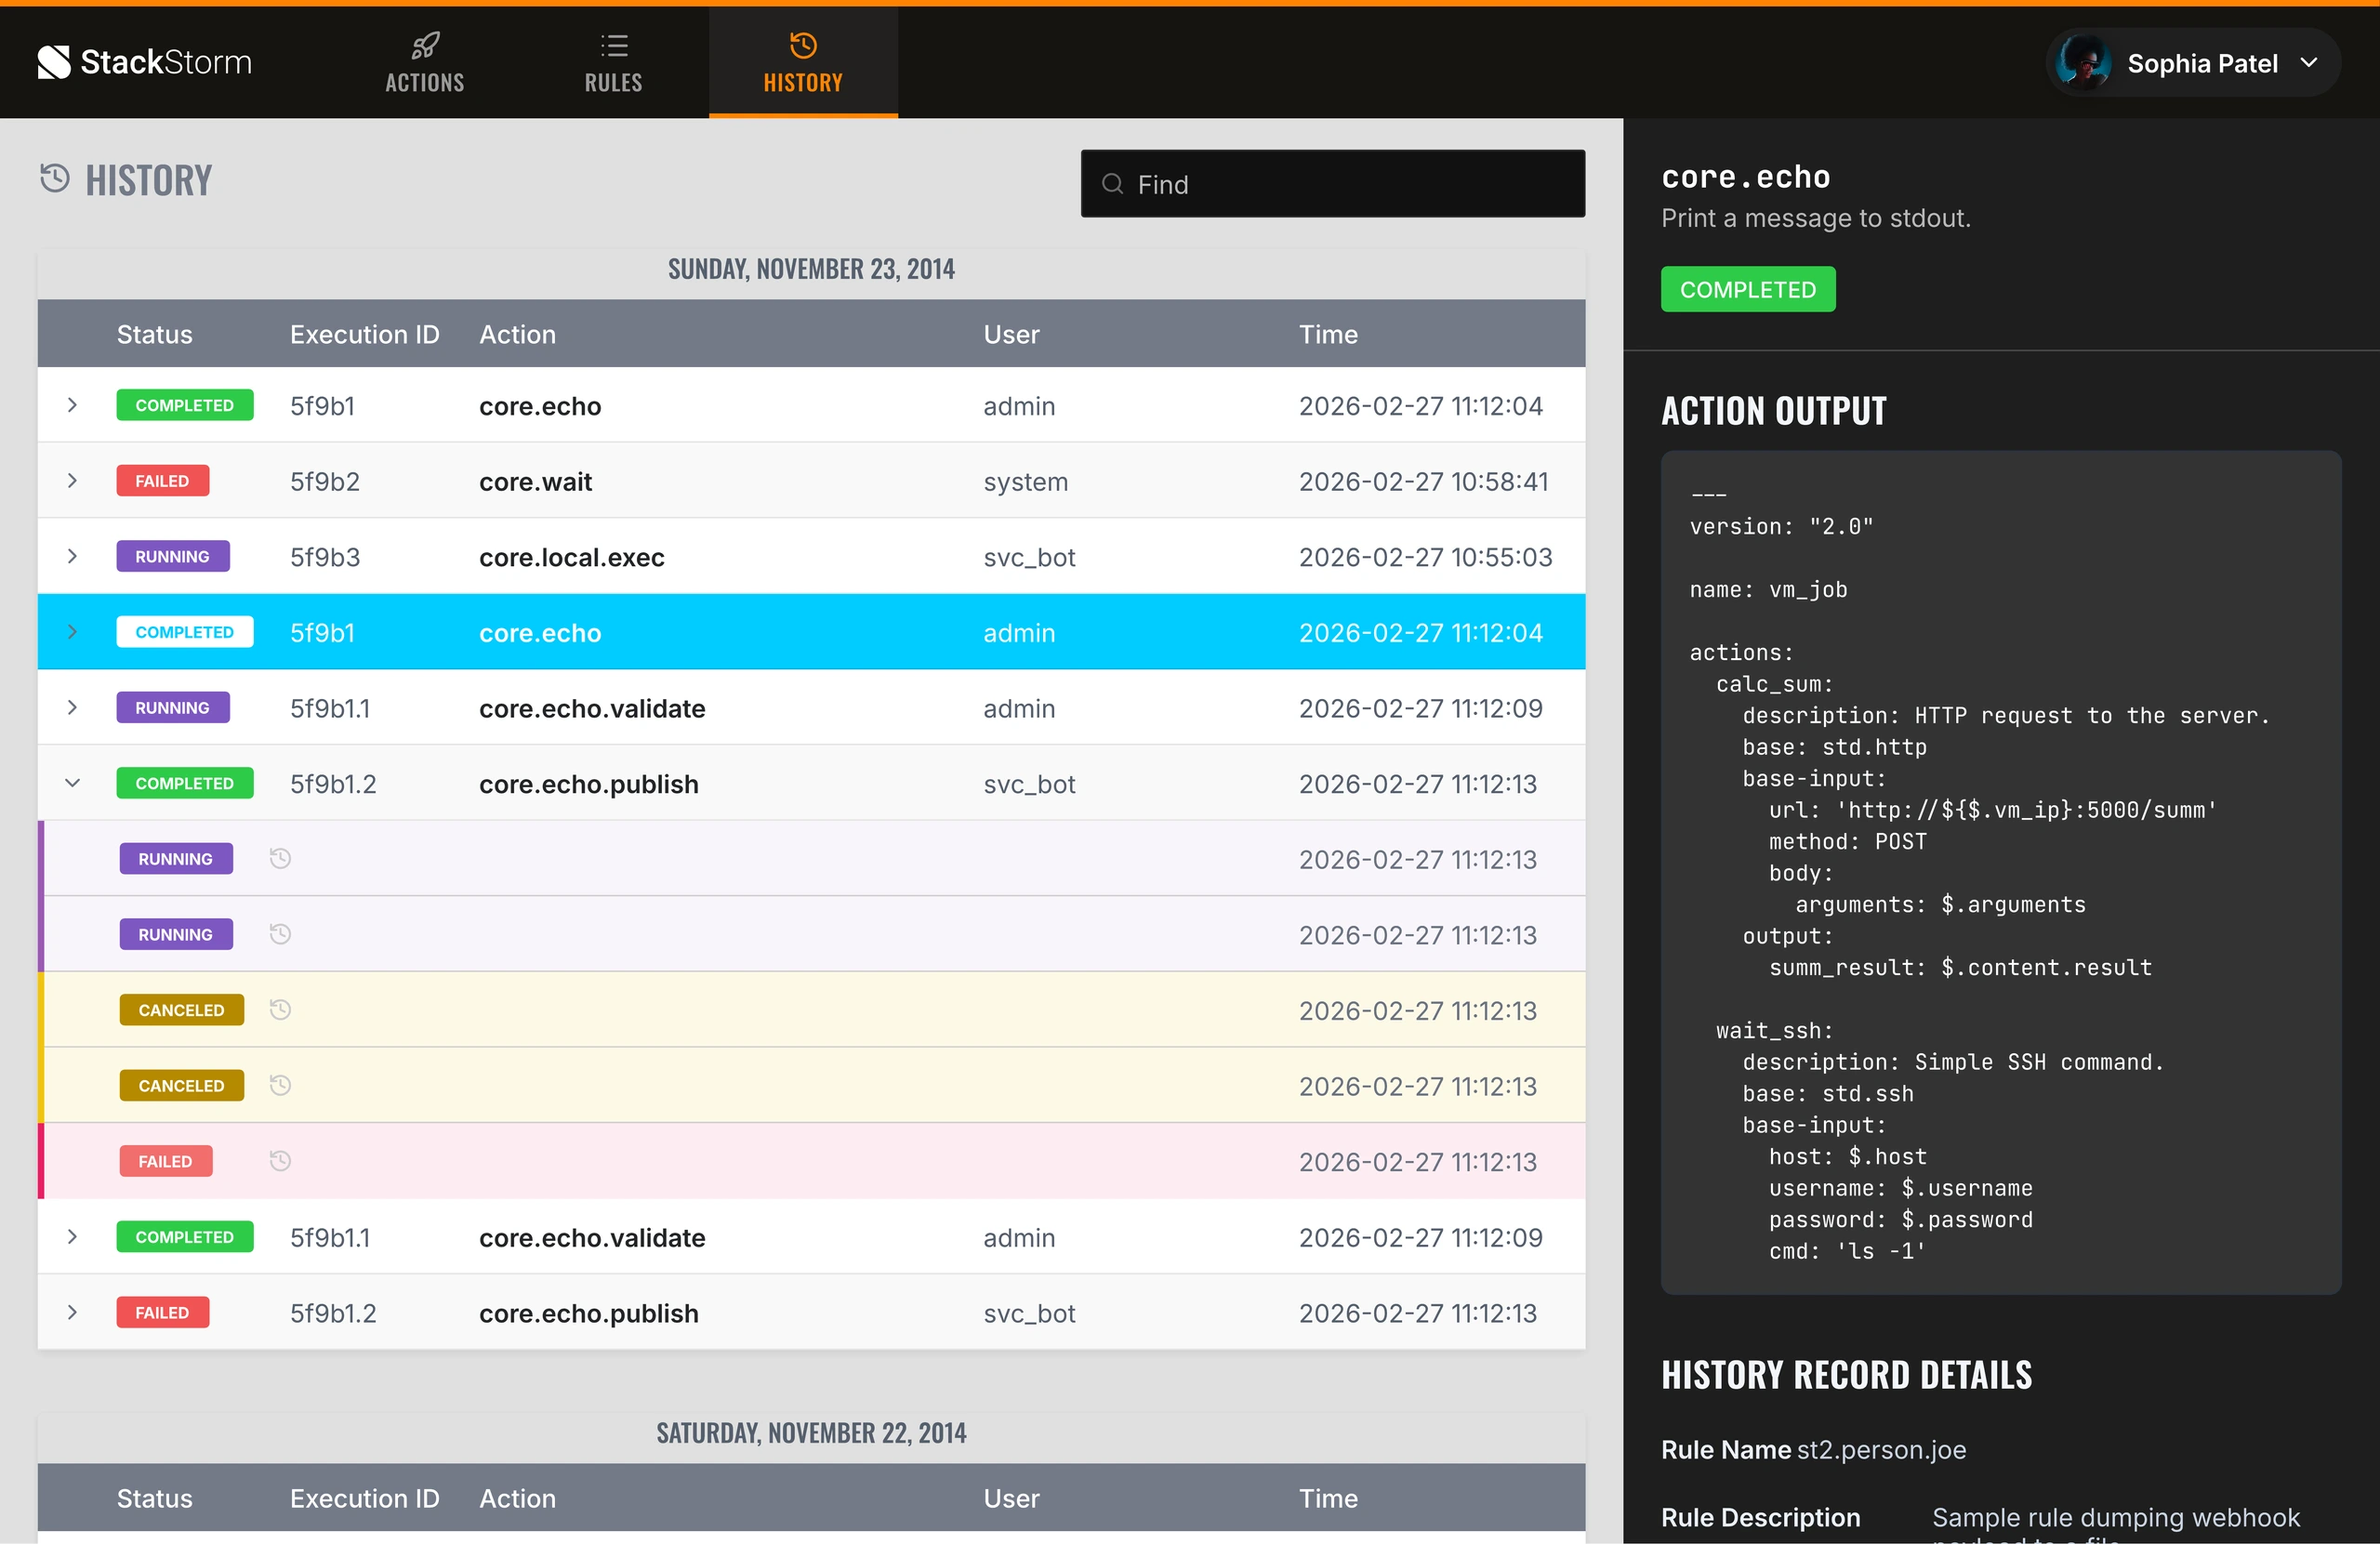
Task: Expand the highlighted core.echo row chevron
Action: (72, 632)
